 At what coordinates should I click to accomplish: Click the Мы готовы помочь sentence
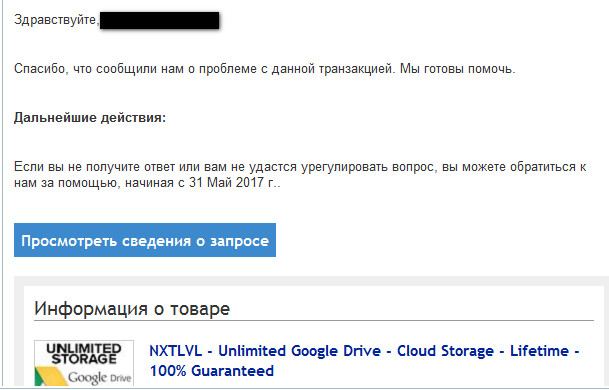[x=458, y=69]
